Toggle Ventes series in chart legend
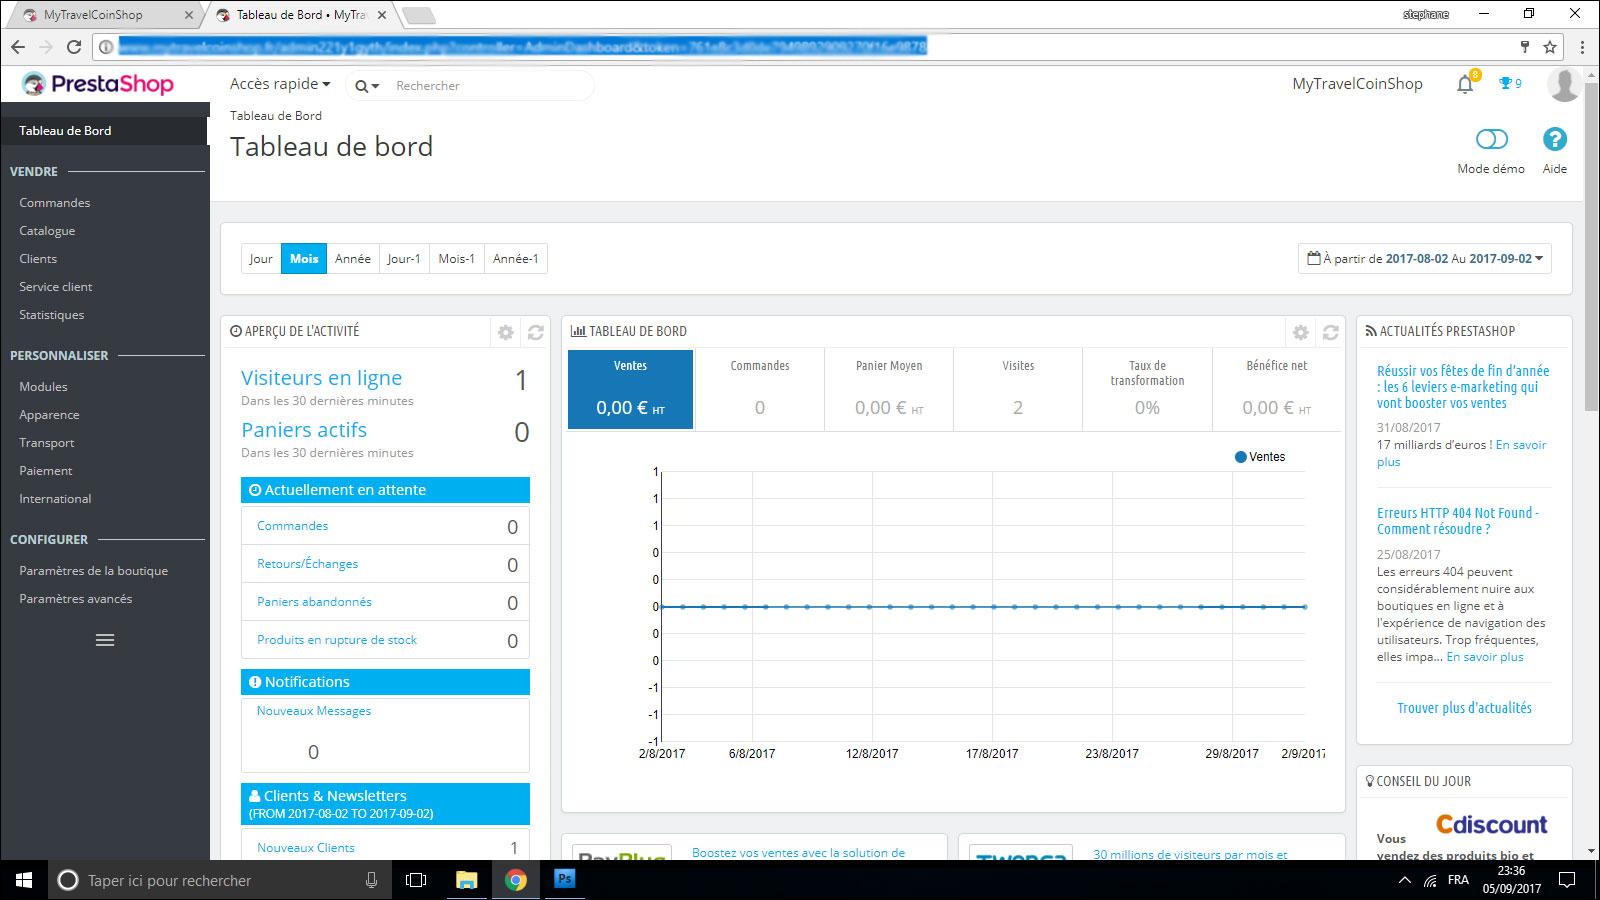 [1260, 457]
